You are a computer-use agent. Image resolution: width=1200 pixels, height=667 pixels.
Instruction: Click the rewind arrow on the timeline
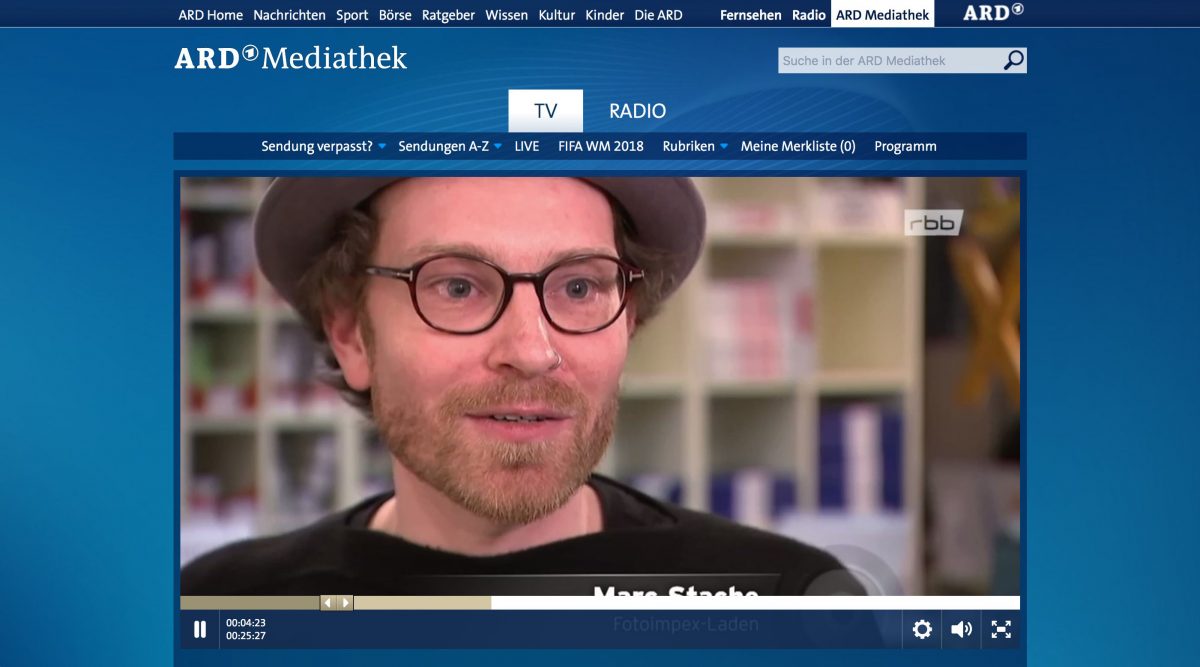(x=327, y=603)
